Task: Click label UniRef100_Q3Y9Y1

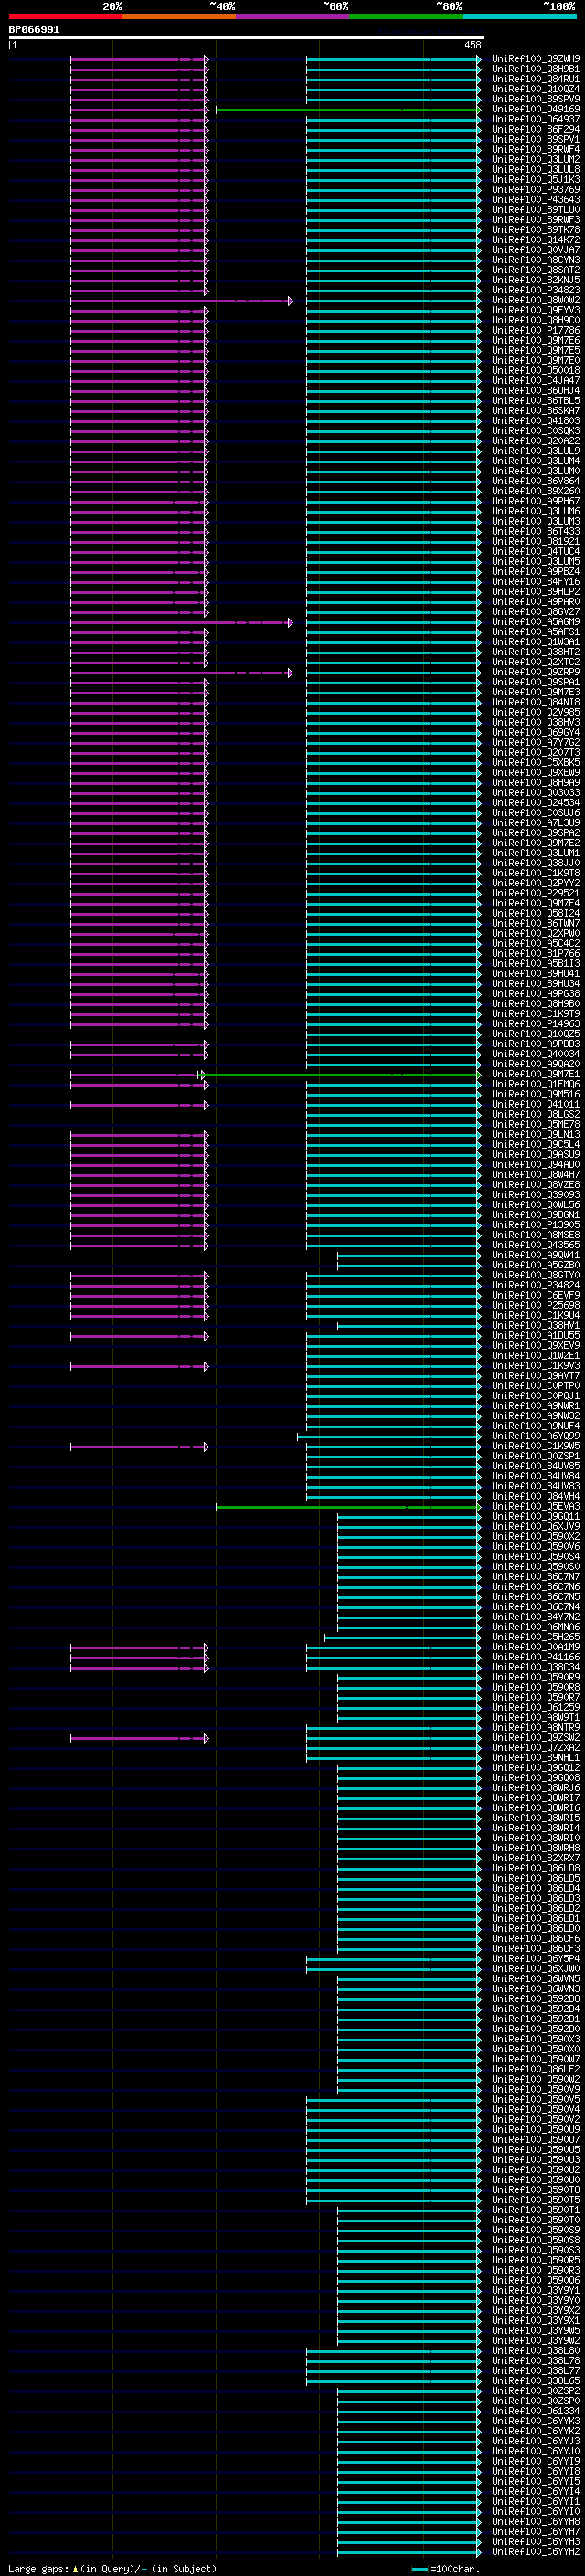Action: pos(536,2290)
